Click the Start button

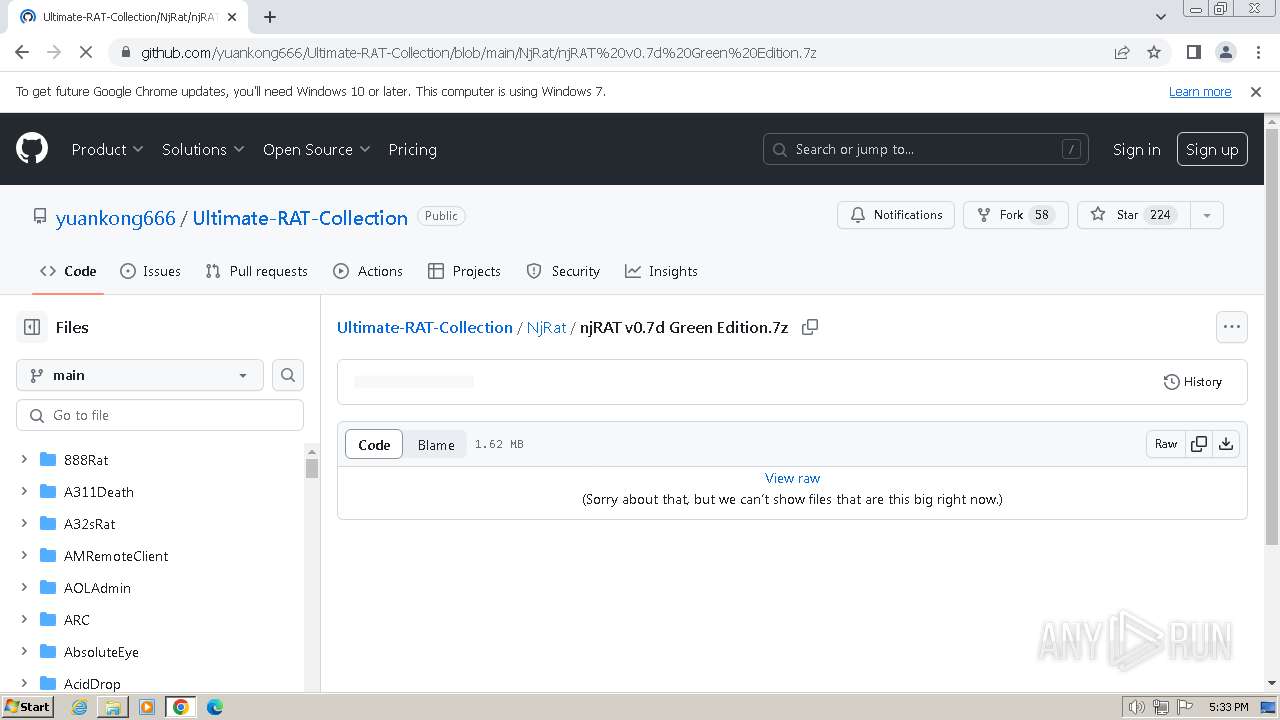pyautogui.click(x=28, y=707)
